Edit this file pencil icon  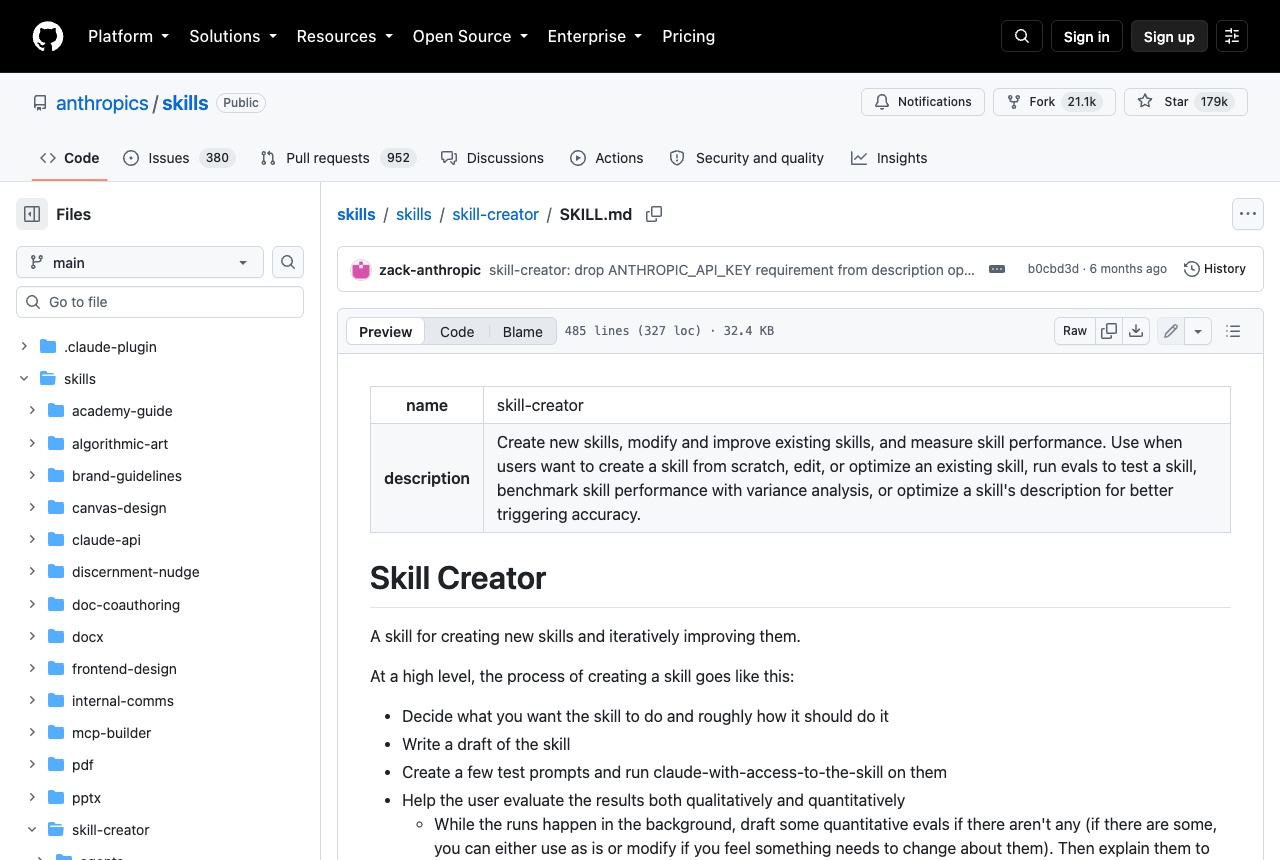pos(1171,331)
